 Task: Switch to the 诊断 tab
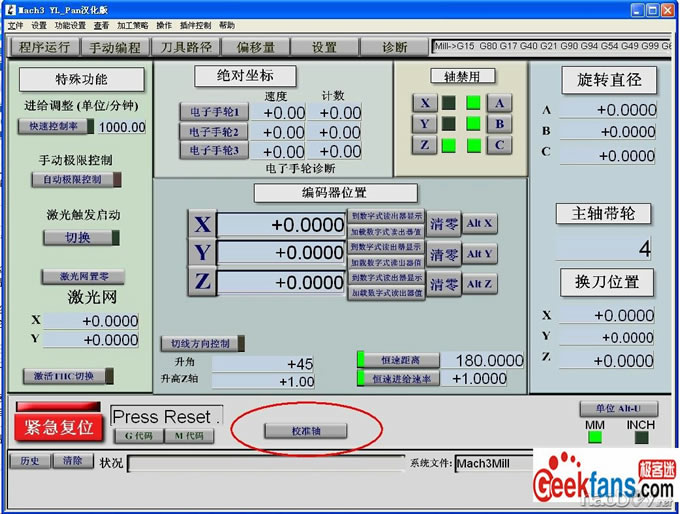394,47
